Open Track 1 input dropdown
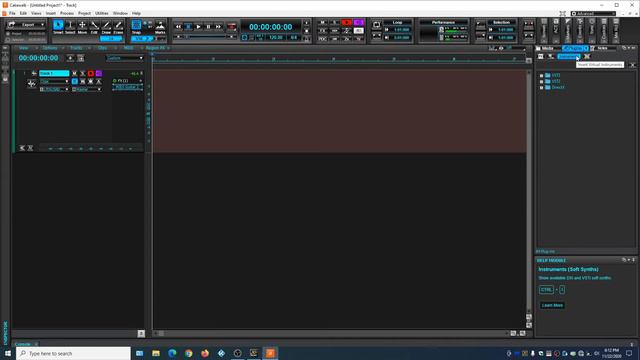The height and width of the screenshot is (360, 640). (x=54, y=89)
